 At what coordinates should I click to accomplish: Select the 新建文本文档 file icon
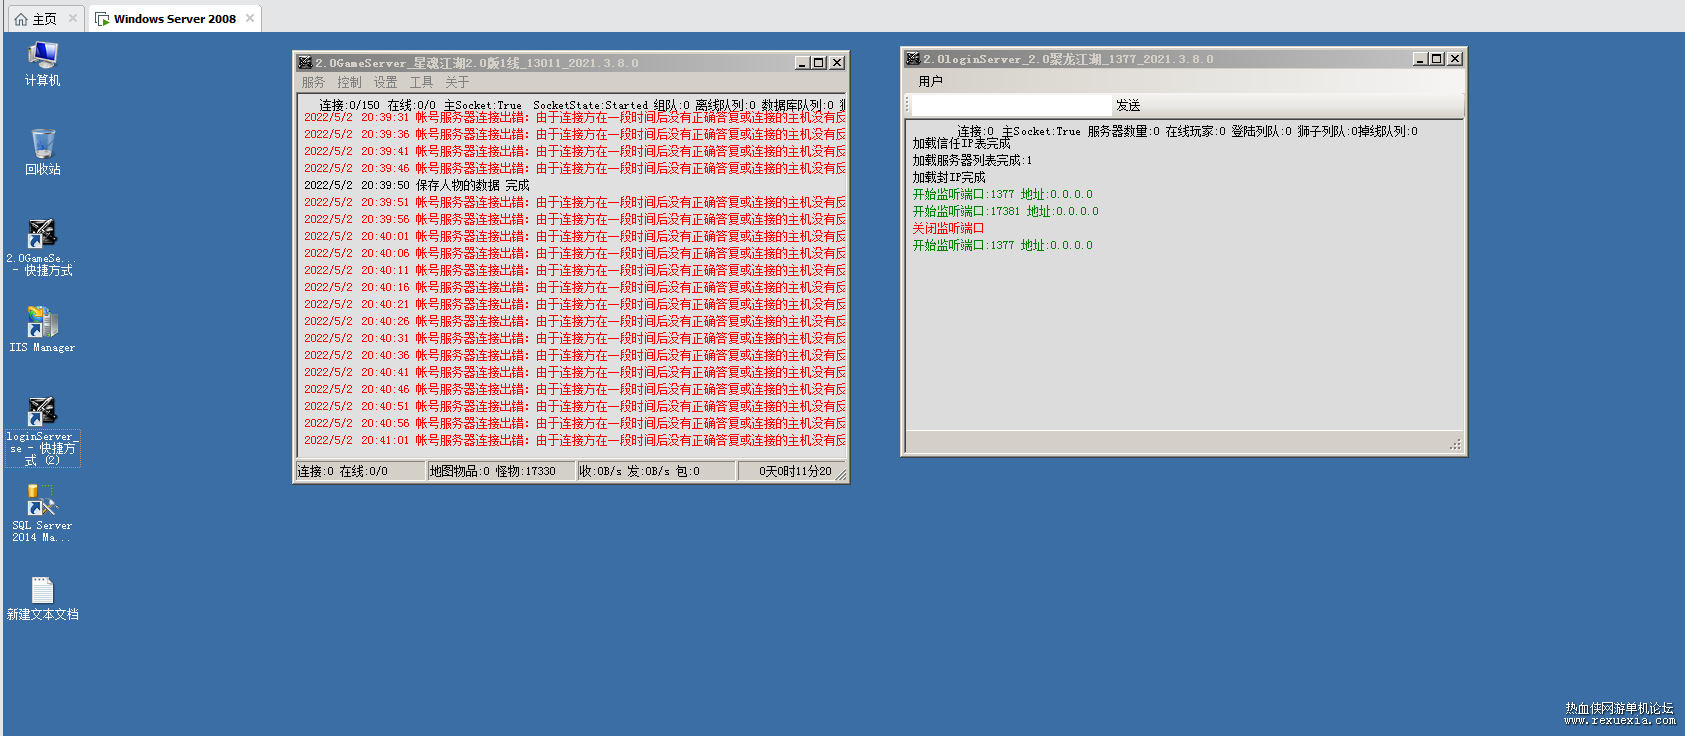tap(42, 598)
